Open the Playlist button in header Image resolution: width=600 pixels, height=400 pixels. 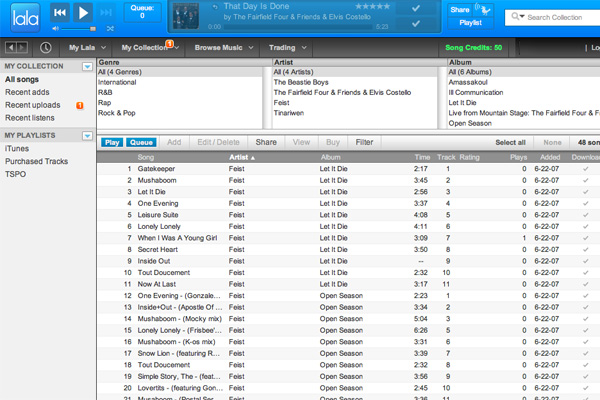pyautogui.click(x=471, y=23)
